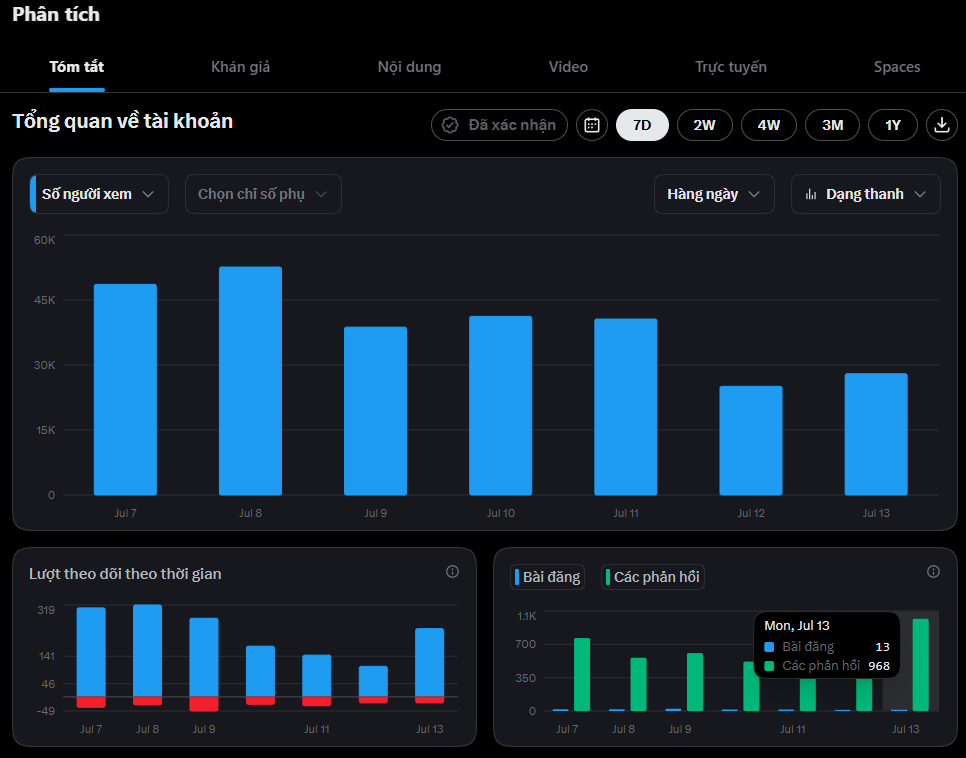Image resolution: width=966 pixels, height=758 pixels.
Task: Open the Hàng ngày interval dropdown
Action: (x=714, y=194)
